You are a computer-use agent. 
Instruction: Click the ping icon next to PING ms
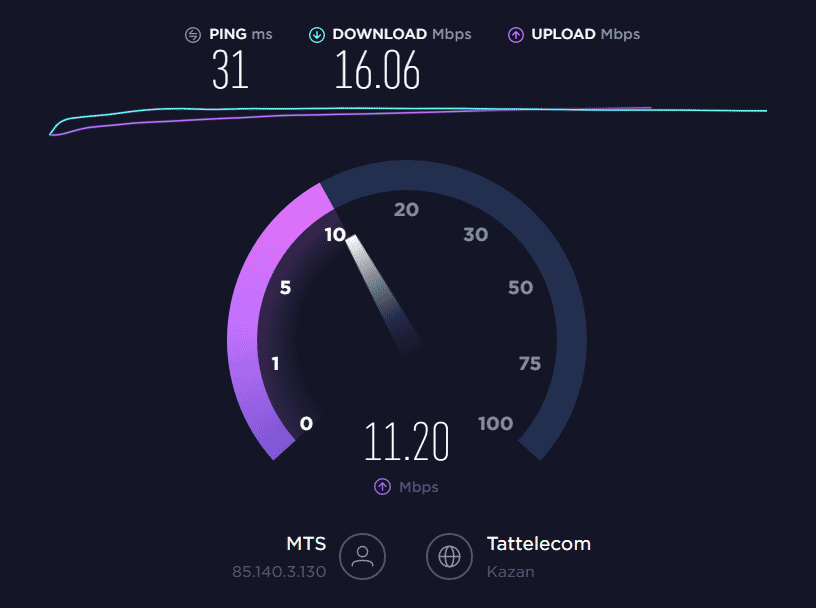point(193,35)
